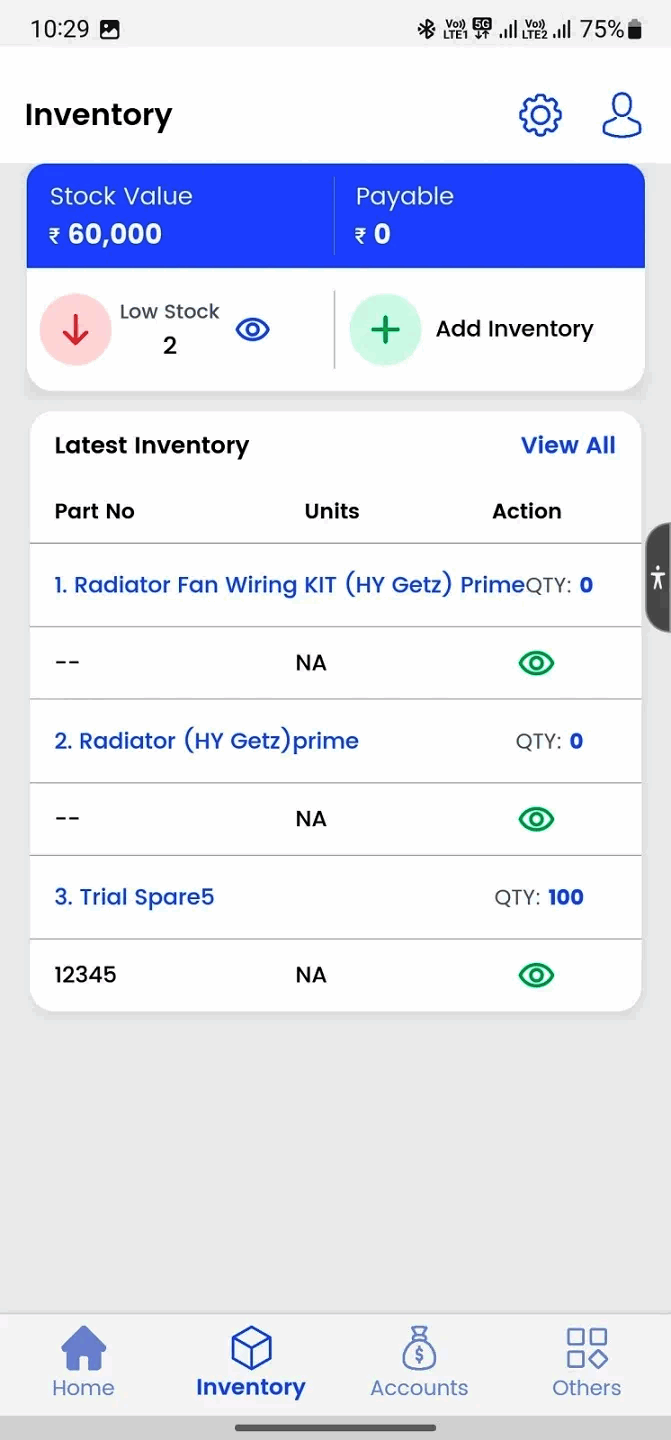Tap the Add Inventory label
This screenshot has width=671, height=1440.
pos(514,329)
